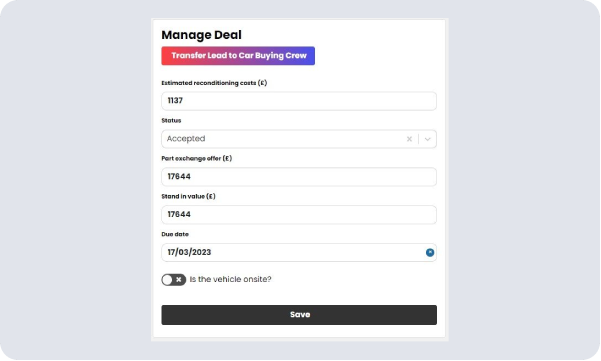The width and height of the screenshot is (601, 361).
Task: Expand the Status dropdown chevron
Action: 427,139
